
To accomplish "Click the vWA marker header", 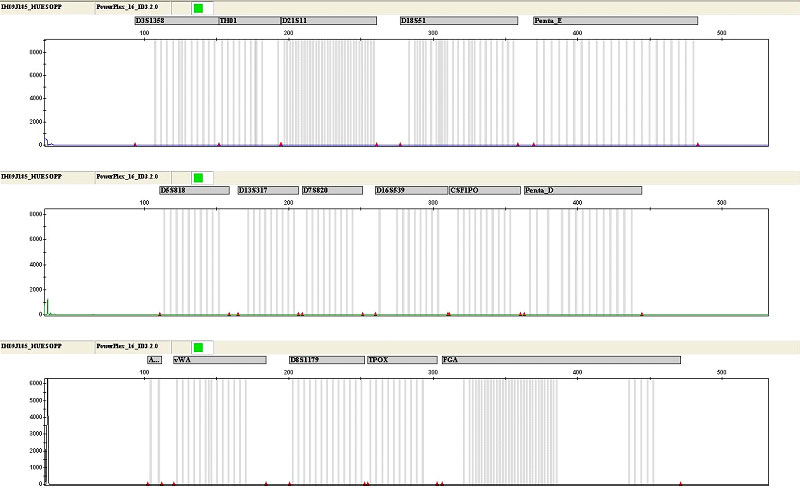I will click(x=220, y=360).
